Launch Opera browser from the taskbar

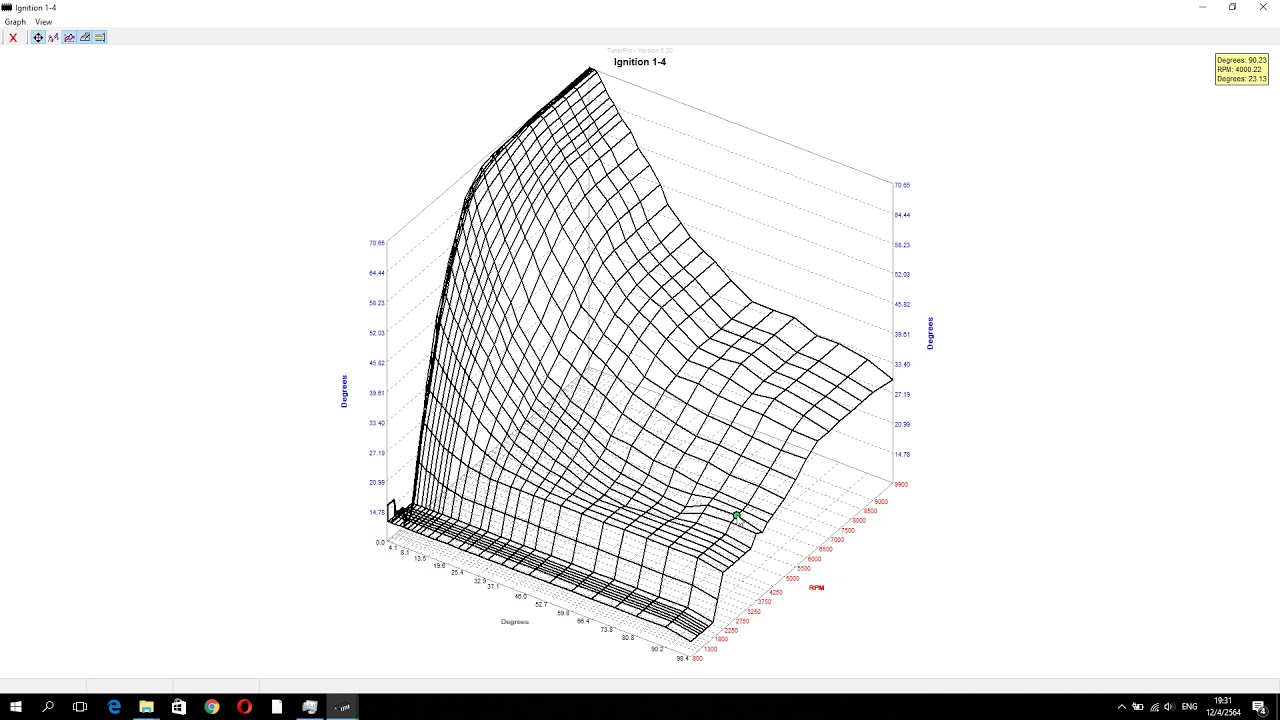(x=244, y=707)
